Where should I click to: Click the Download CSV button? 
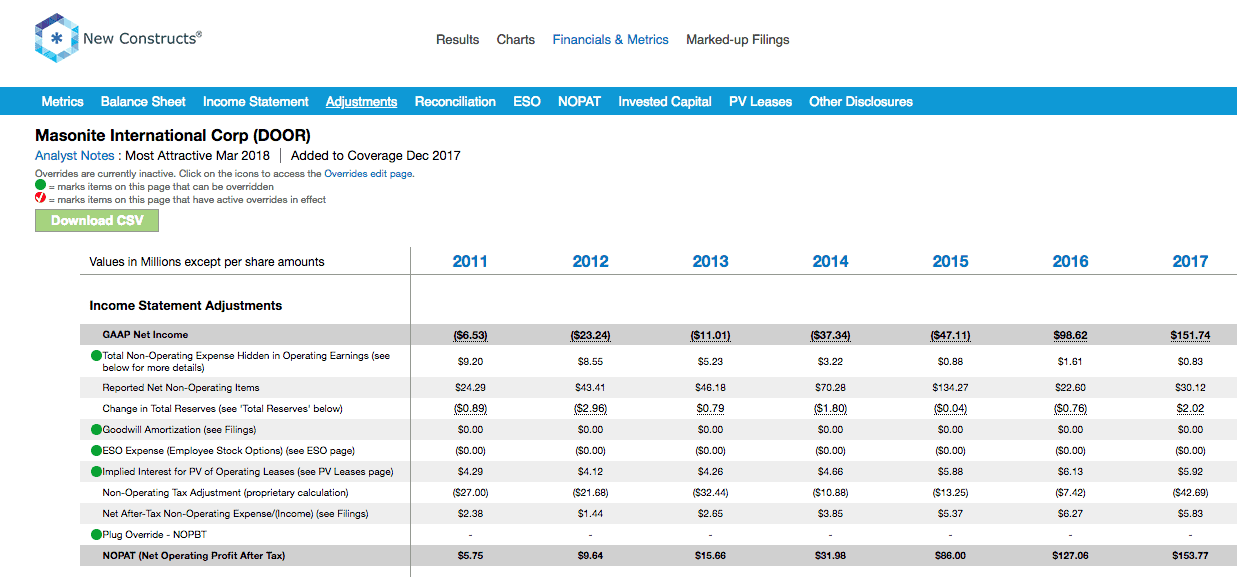tap(97, 220)
